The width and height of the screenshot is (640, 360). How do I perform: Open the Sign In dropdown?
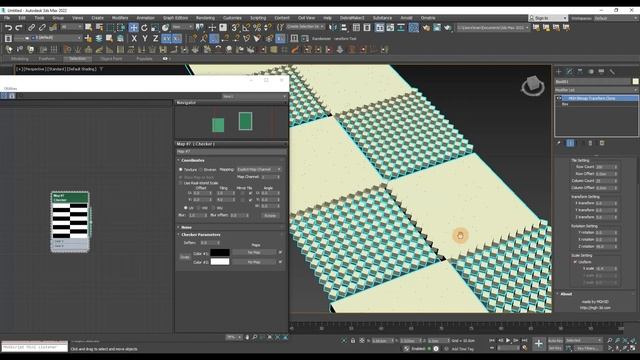(x=548, y=18)
